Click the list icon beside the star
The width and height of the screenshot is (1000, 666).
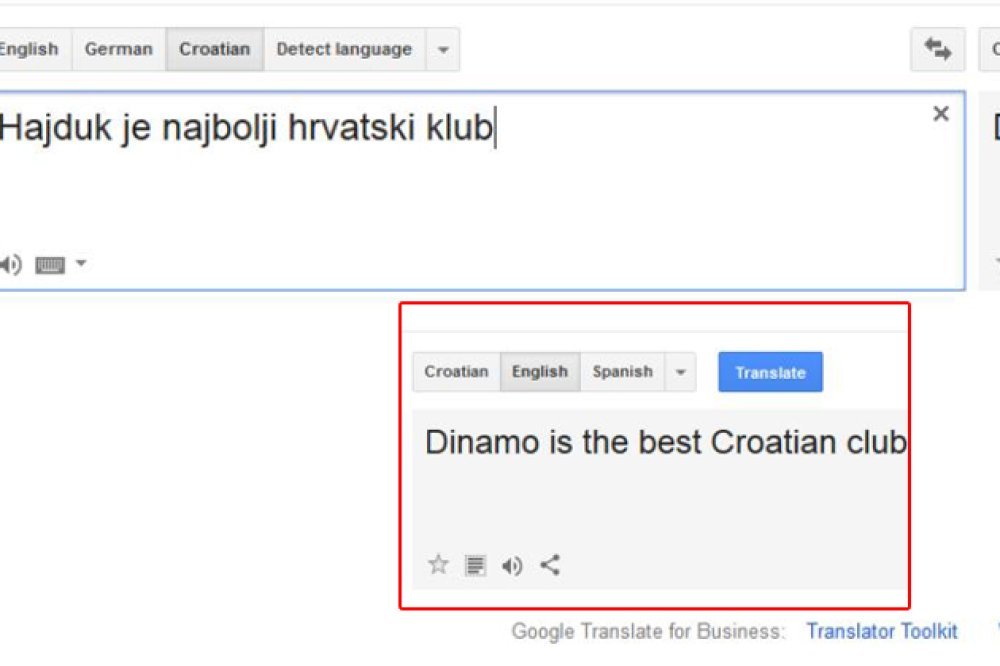[x=475, y=566]
